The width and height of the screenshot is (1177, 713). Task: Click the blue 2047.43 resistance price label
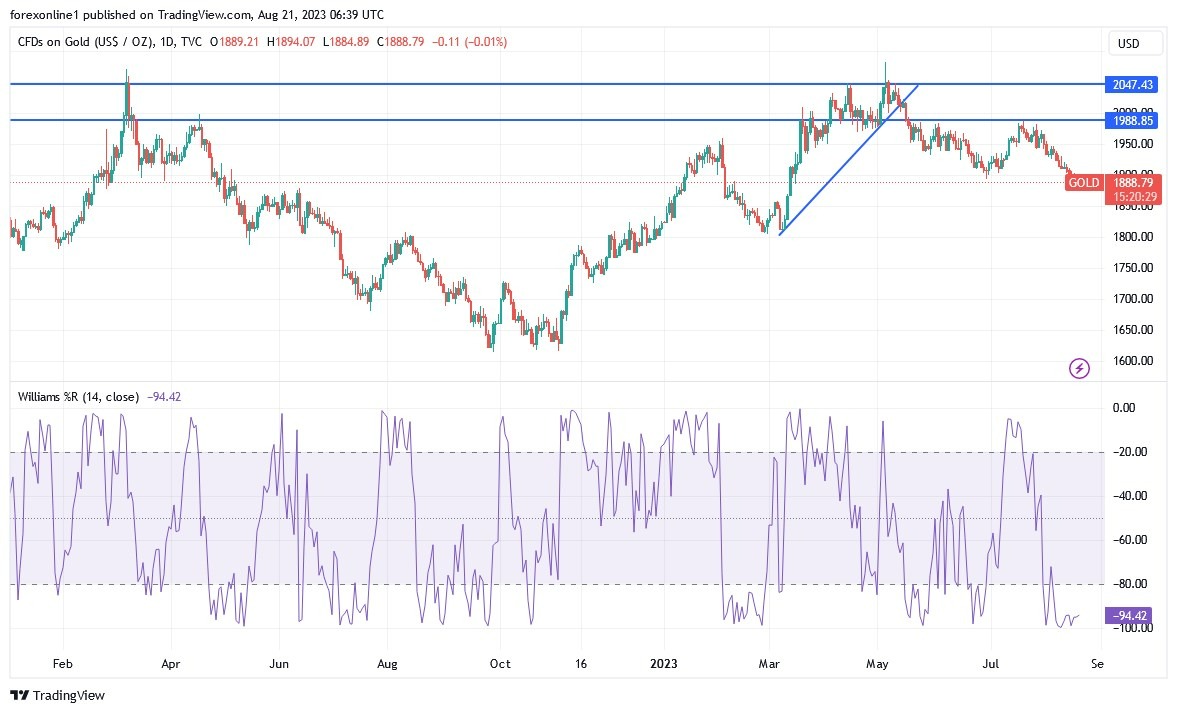[x=1131, y=86]
